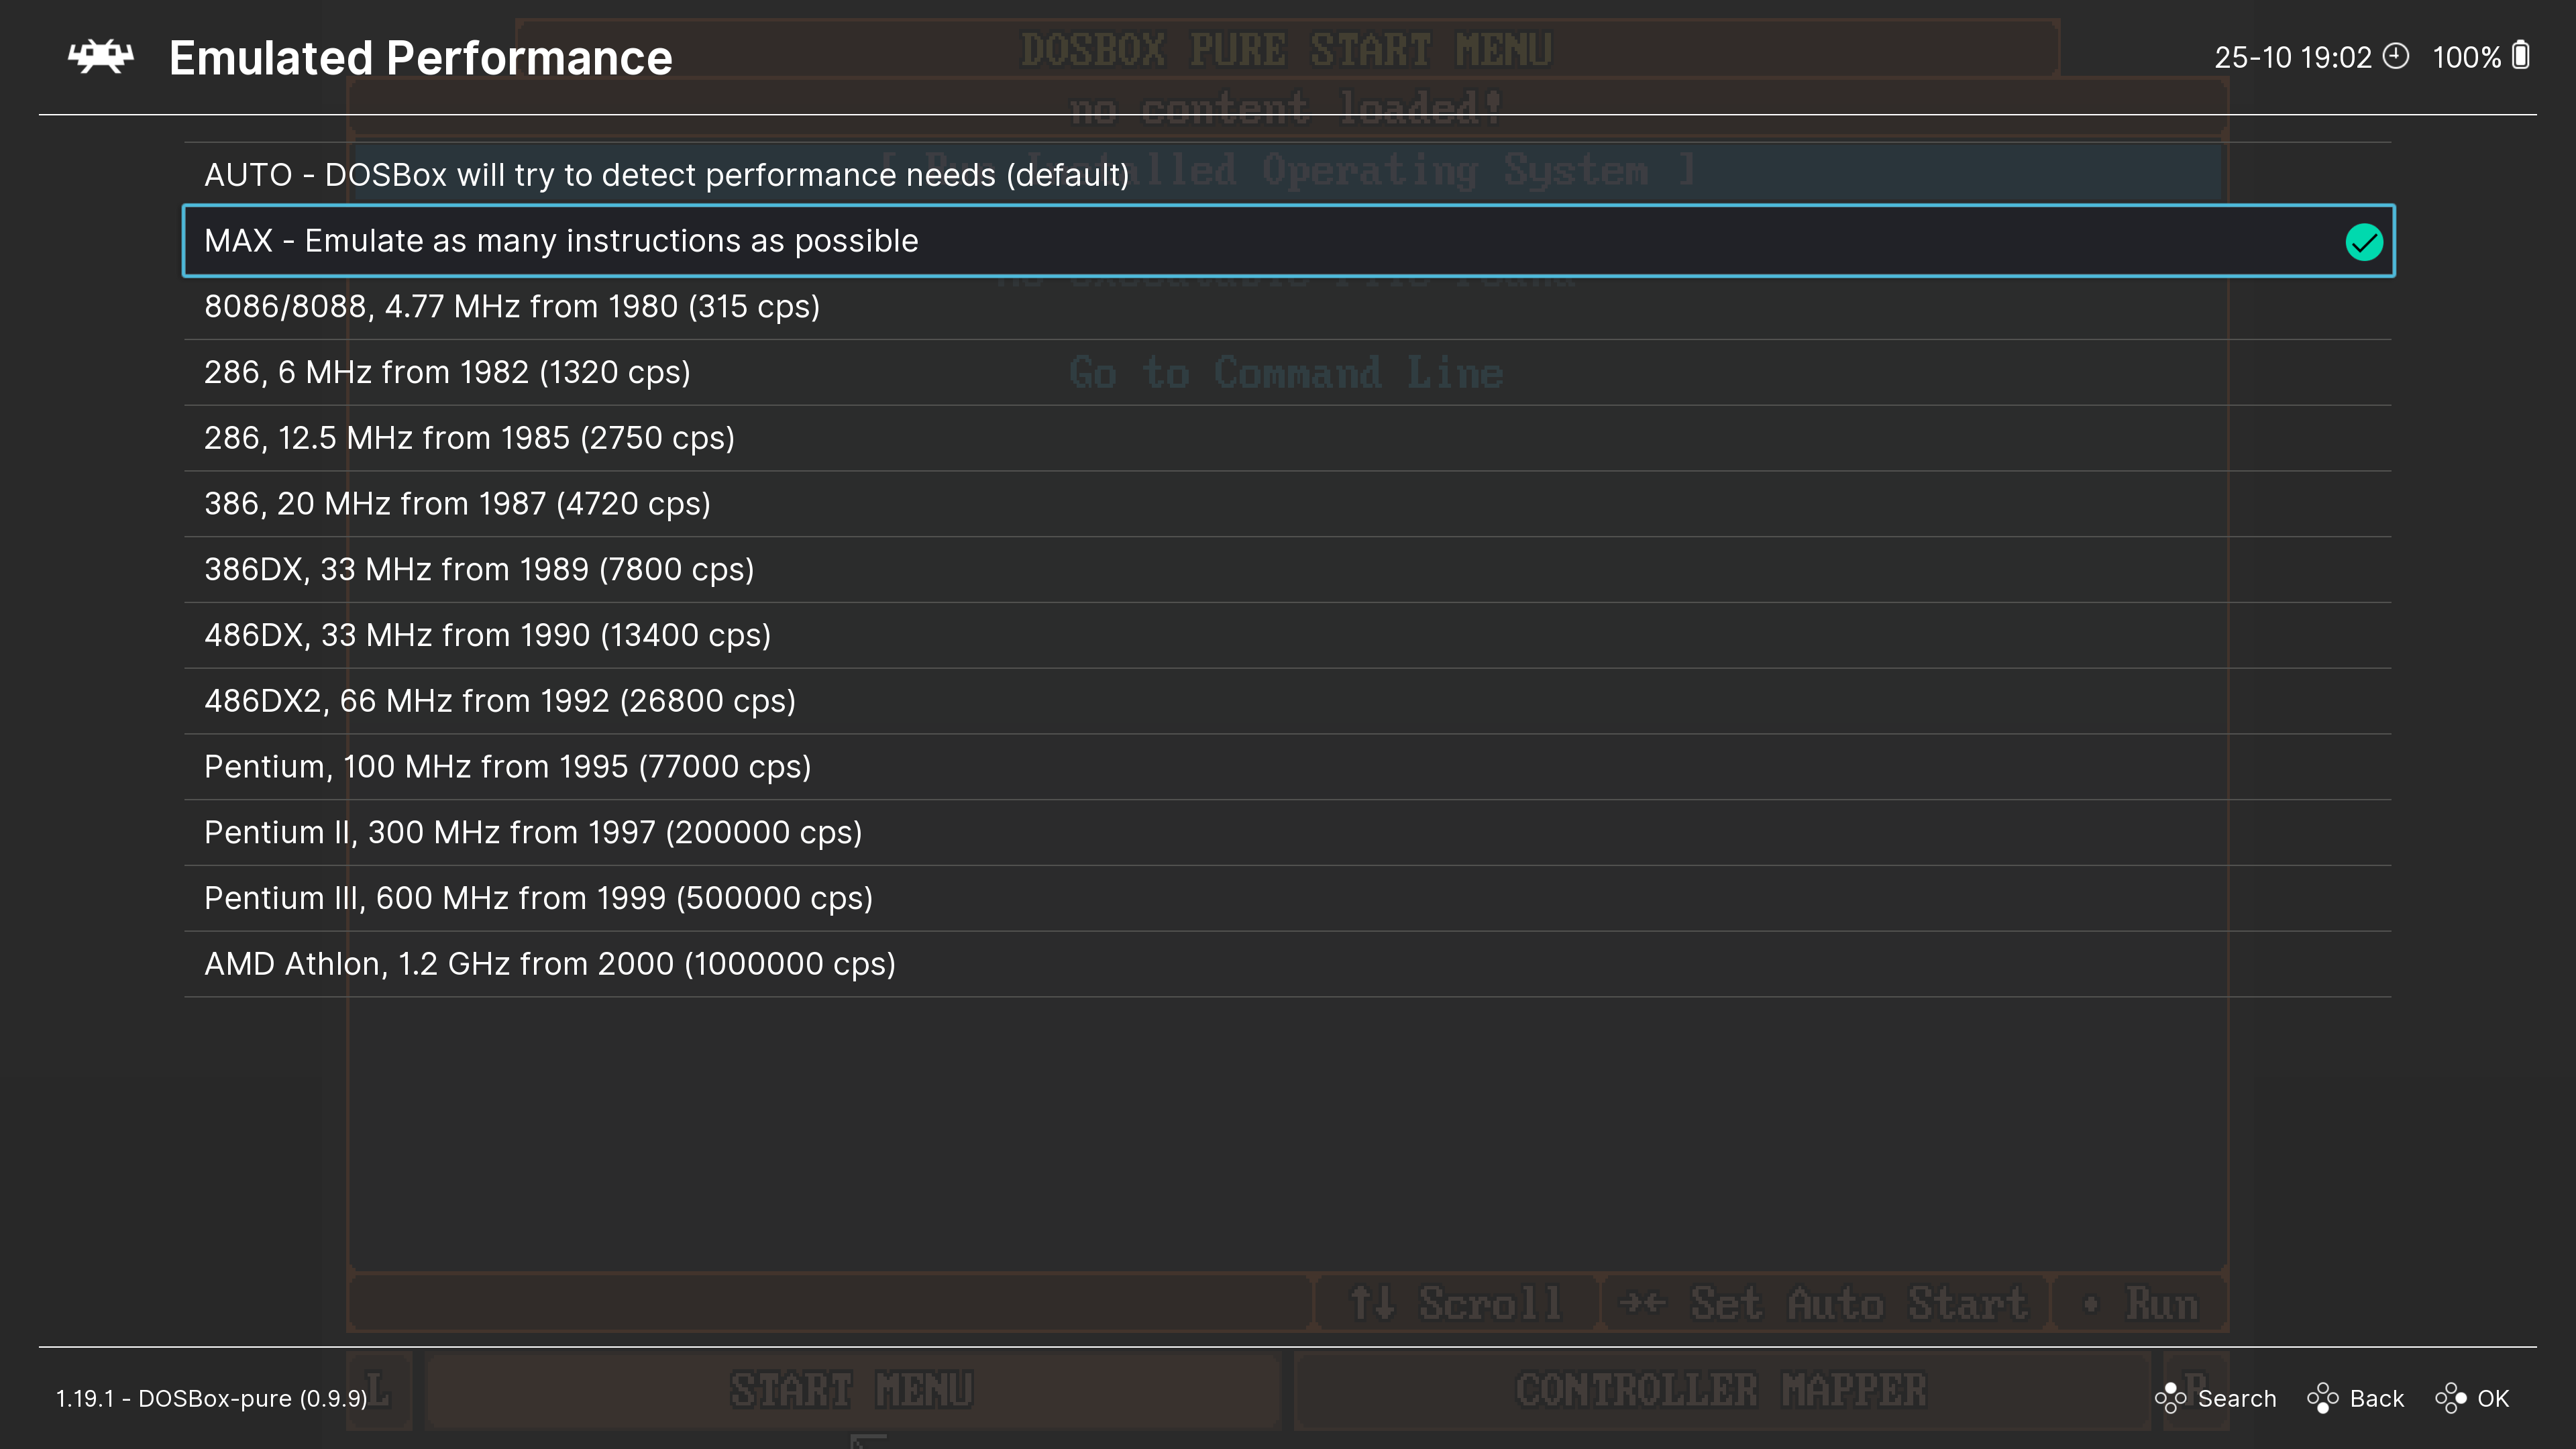
Task: Click the green checkmark on MAX option
Action: 2364,242
